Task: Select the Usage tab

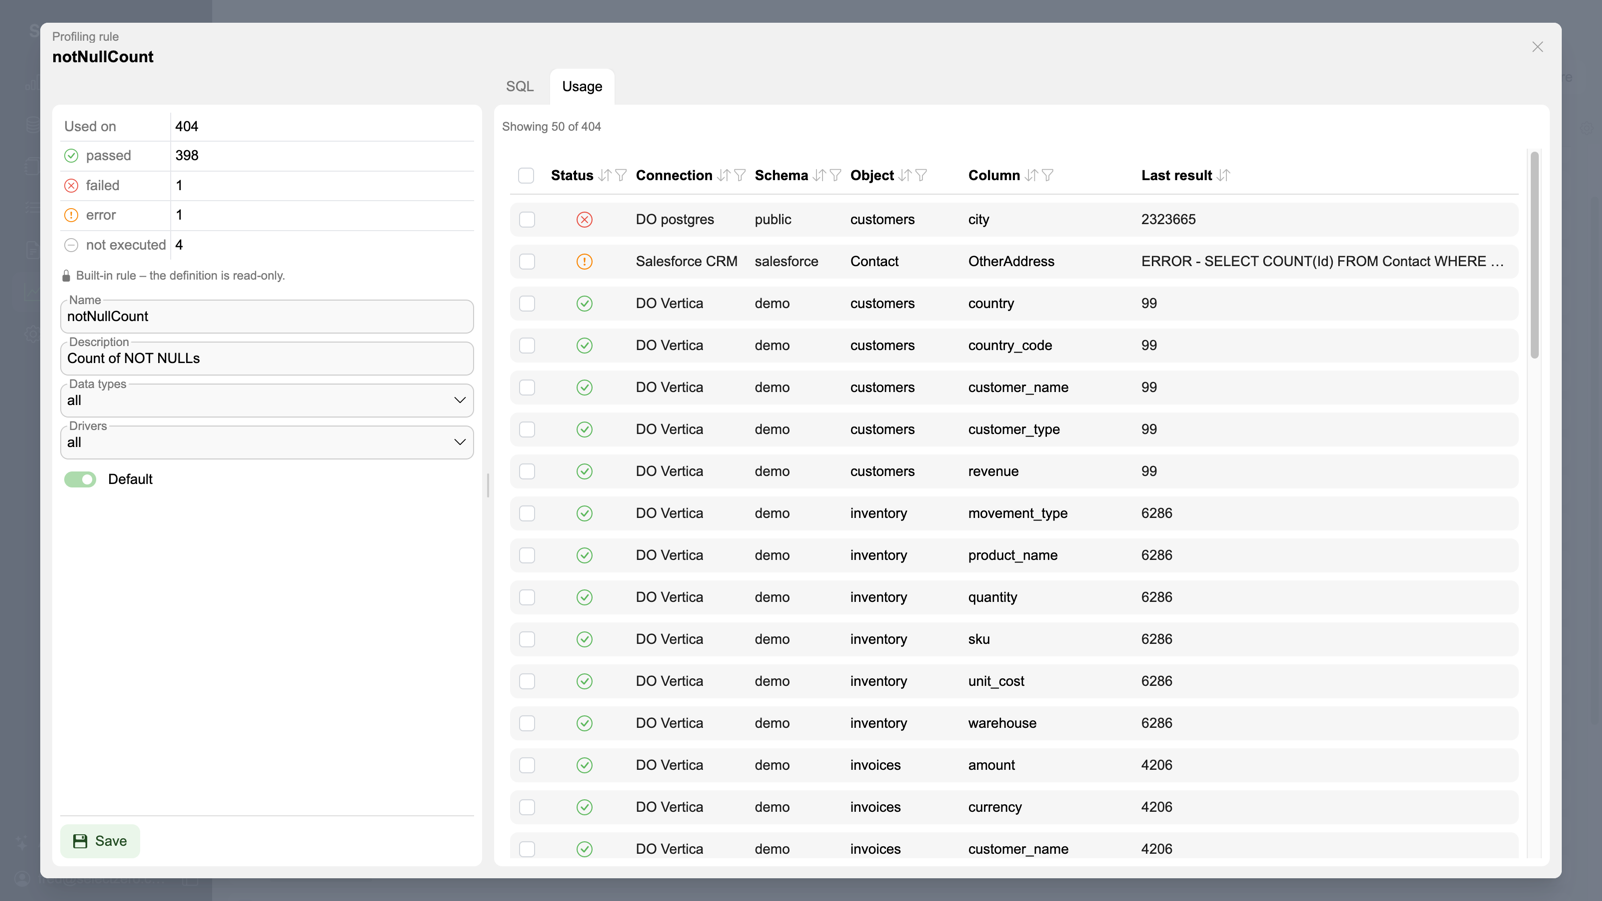Action: pyautogui.click(x=582, y=86)
